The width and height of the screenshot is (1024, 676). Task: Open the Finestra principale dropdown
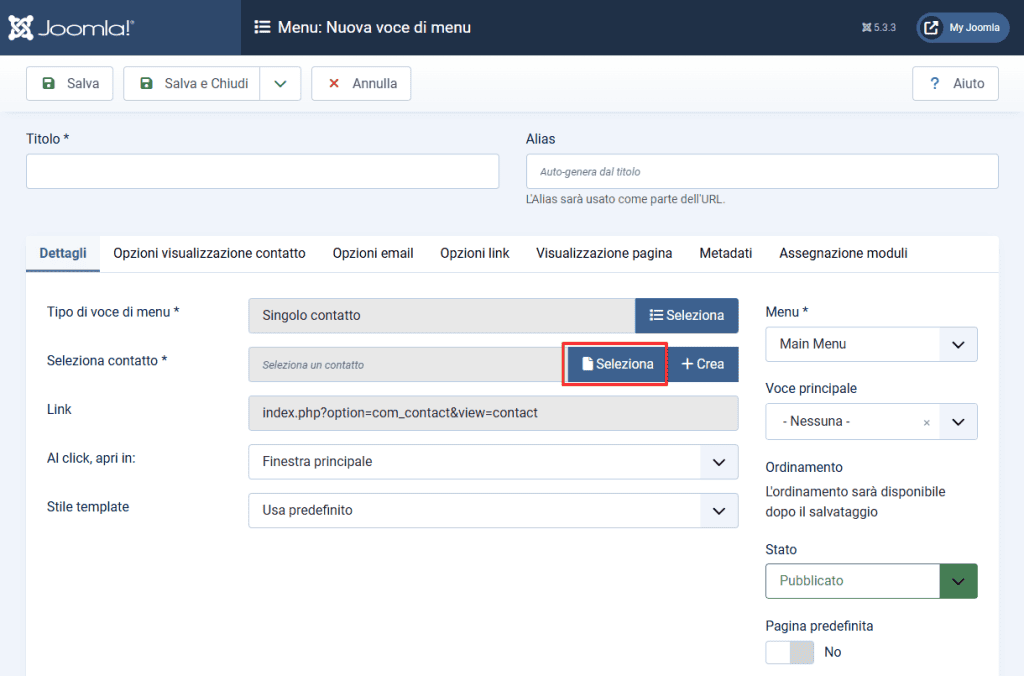493,462
